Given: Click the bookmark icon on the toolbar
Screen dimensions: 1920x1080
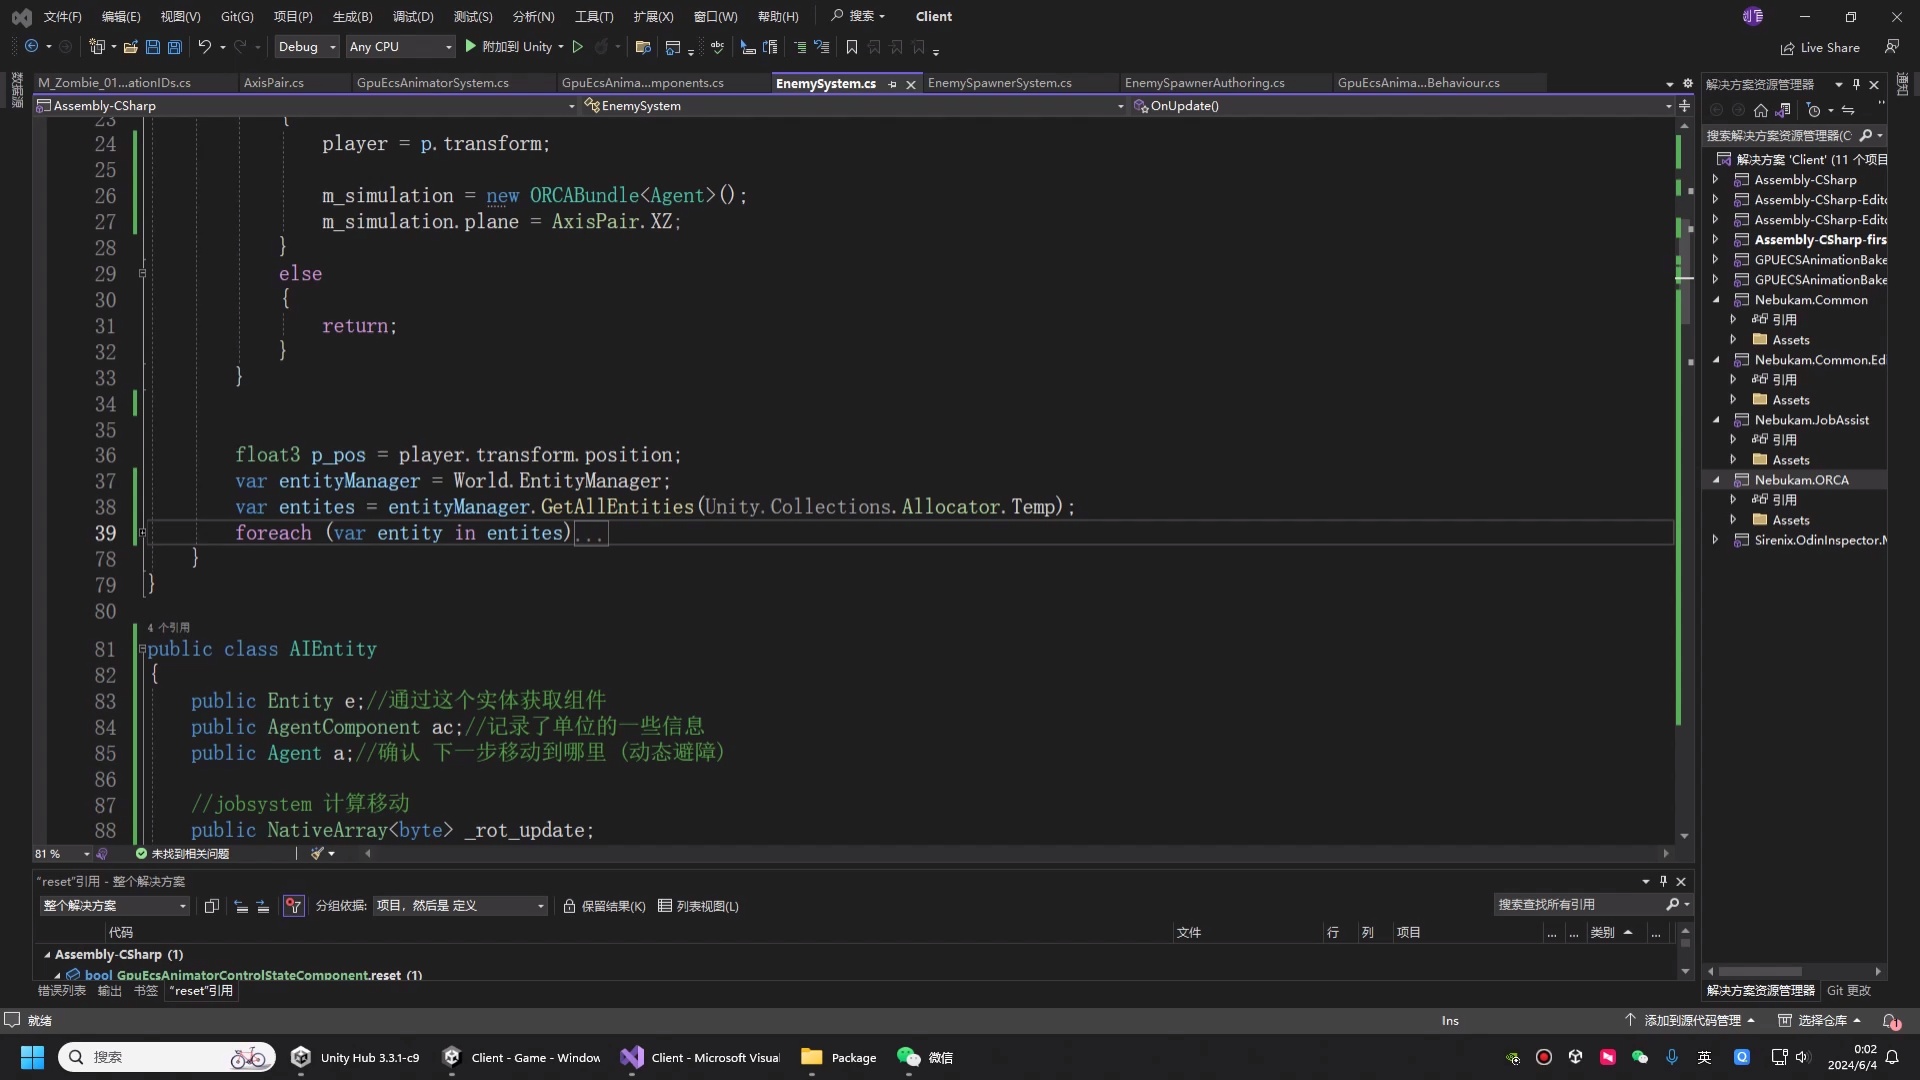Looking at the screenshot, I should [851, 46].
